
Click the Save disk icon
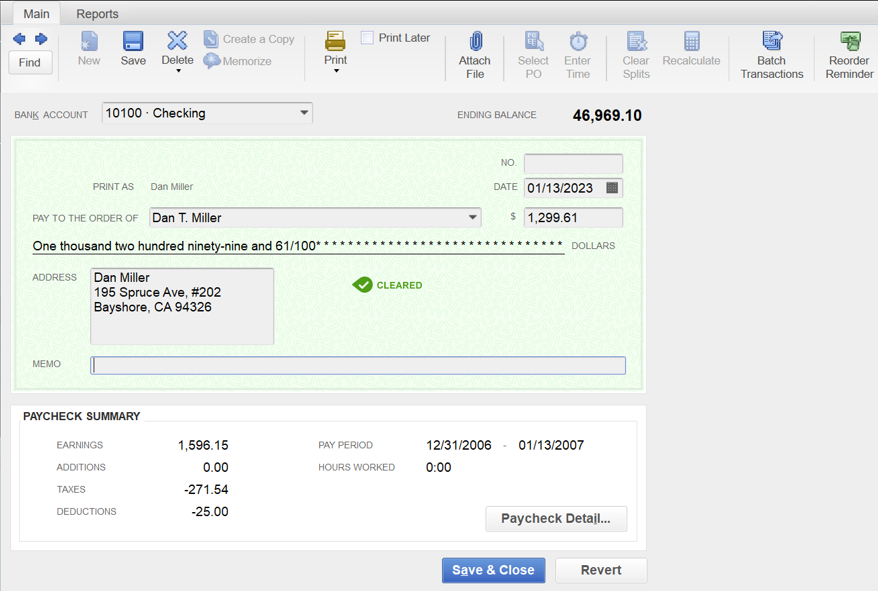(133, 41)
